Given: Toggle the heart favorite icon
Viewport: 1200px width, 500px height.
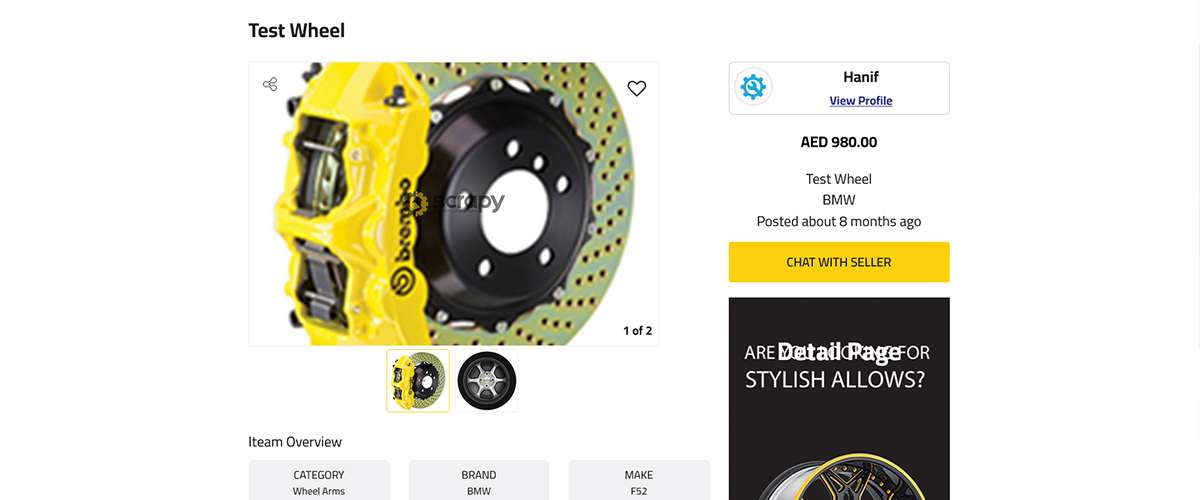Looking at the screenshot, I should (x=637, y=88).
